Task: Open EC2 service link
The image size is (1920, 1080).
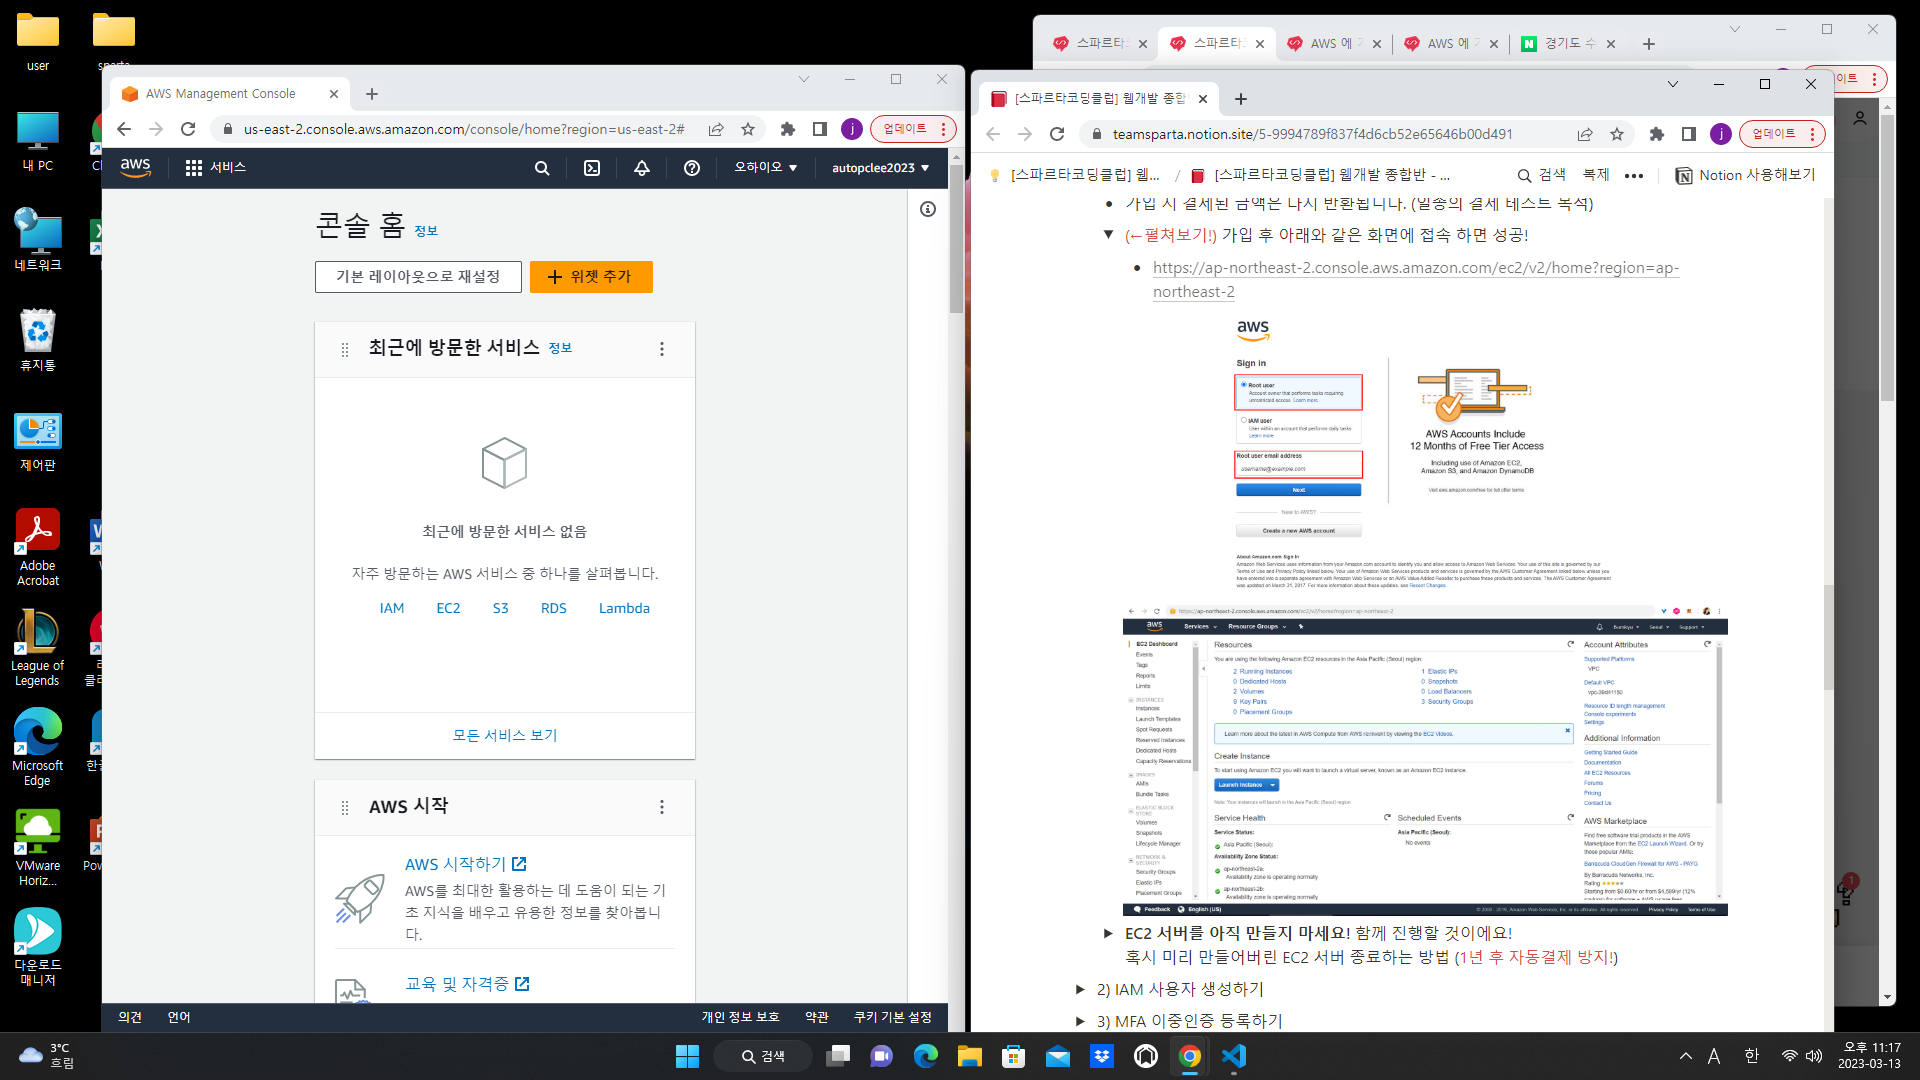Action: 448,608
